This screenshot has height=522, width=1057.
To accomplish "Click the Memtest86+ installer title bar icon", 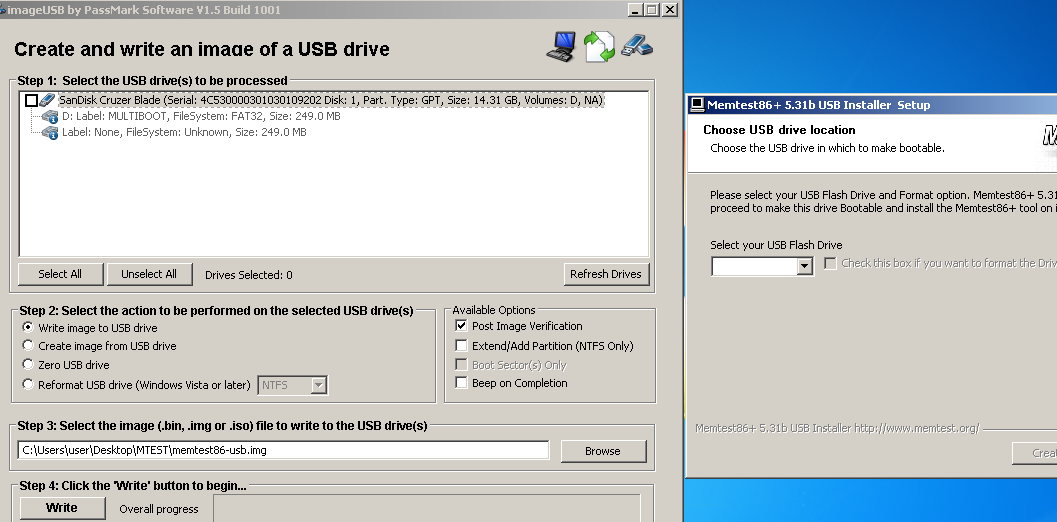I will pyautogui.click(x=698, y=105).
